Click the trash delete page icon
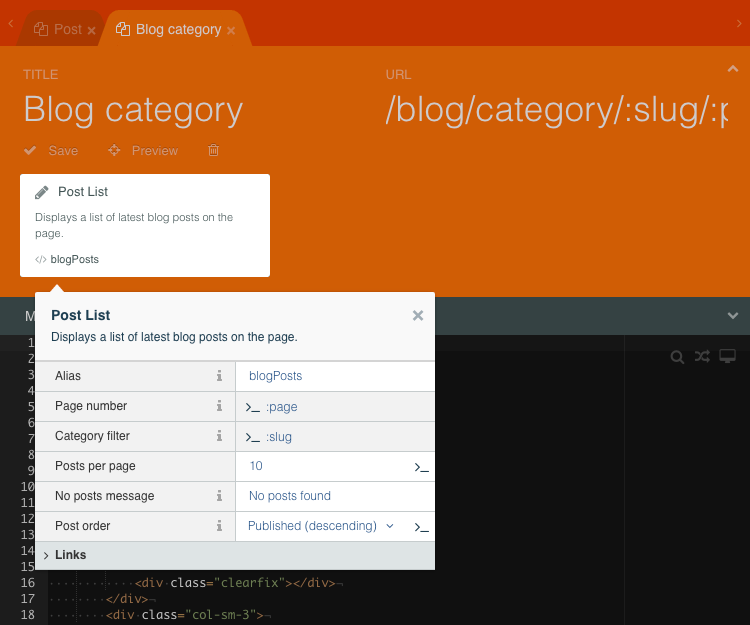This screenshot has height=625, width=750. point(213,151)
